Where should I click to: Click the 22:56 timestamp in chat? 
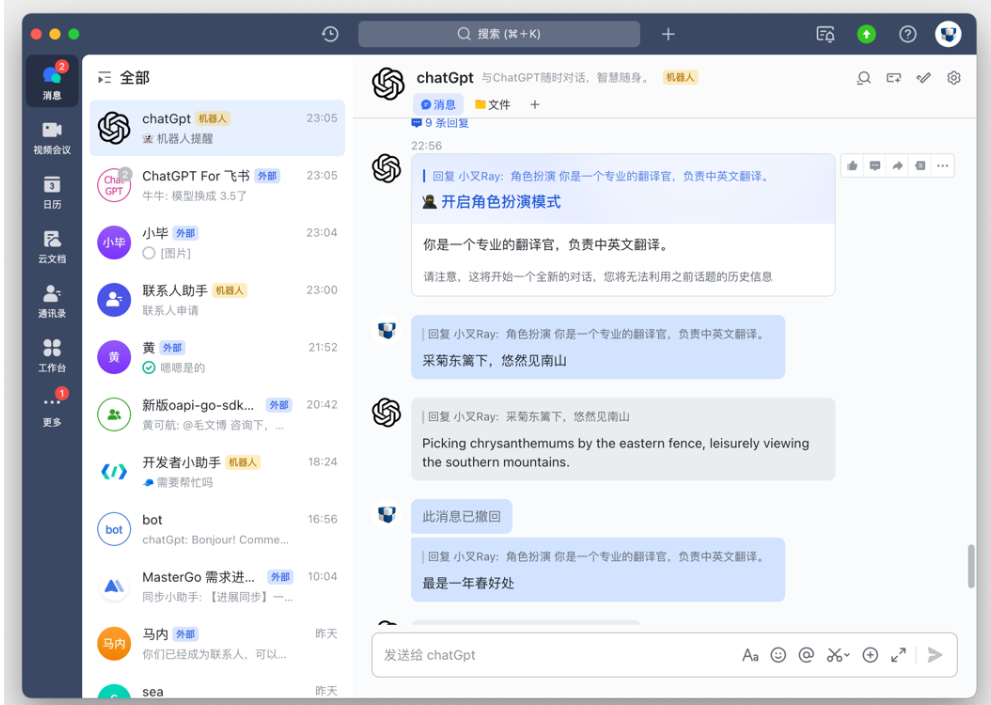pyautogui.click(x=427, y=145)
